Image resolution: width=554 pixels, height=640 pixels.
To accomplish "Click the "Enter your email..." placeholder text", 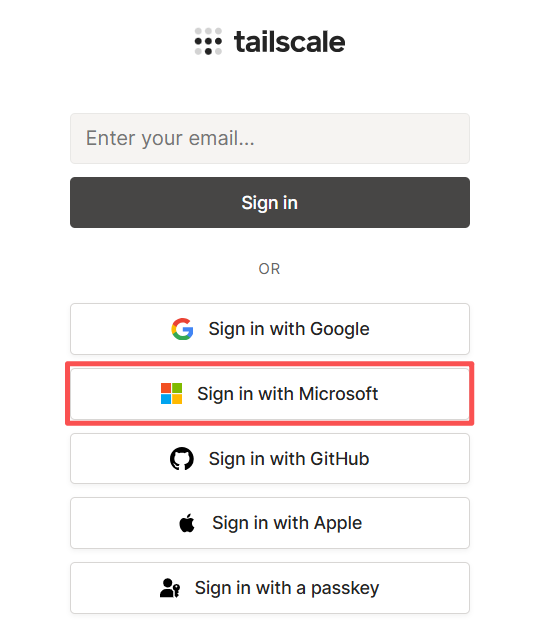I will 170,138.
